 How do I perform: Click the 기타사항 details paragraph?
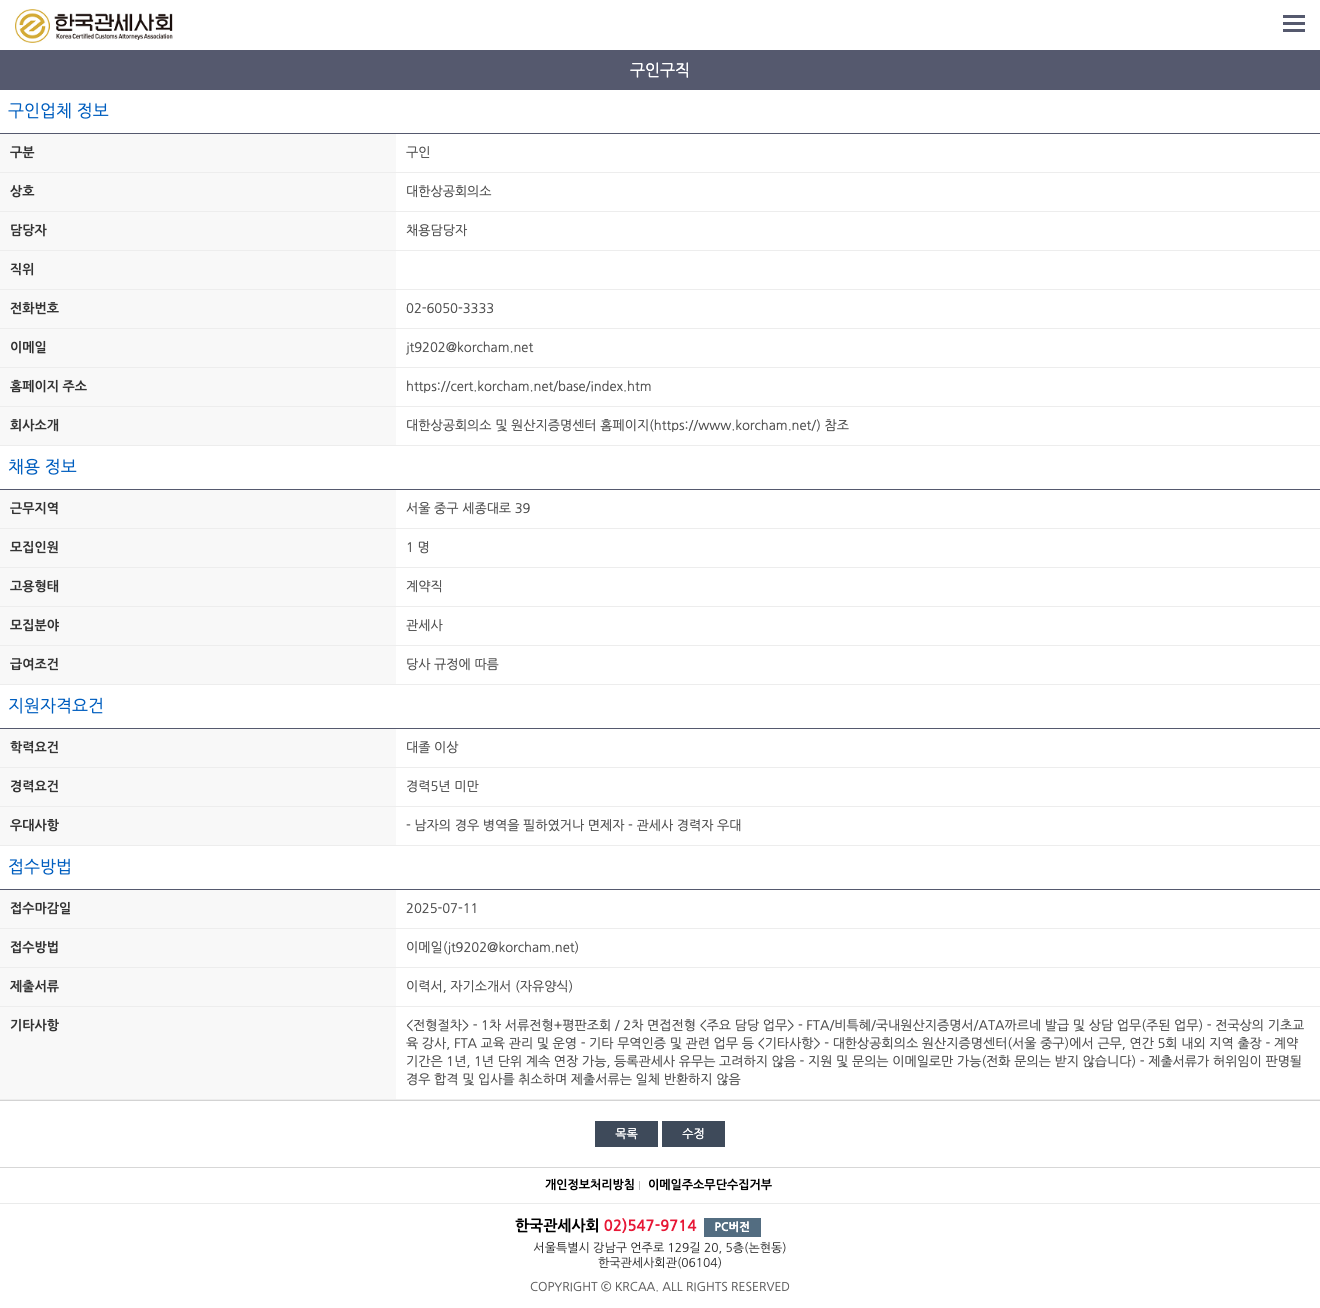coord(856,1052)
